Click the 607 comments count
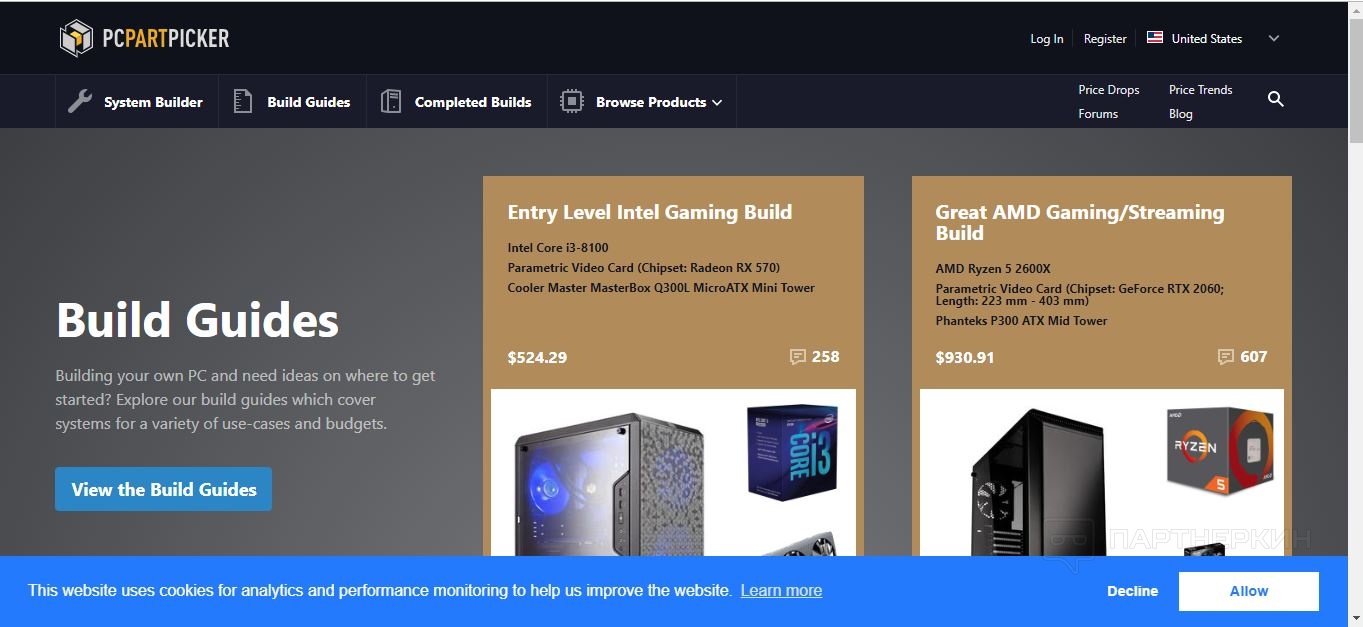This screenshot has width=1363, height=627. (1254, 356)
